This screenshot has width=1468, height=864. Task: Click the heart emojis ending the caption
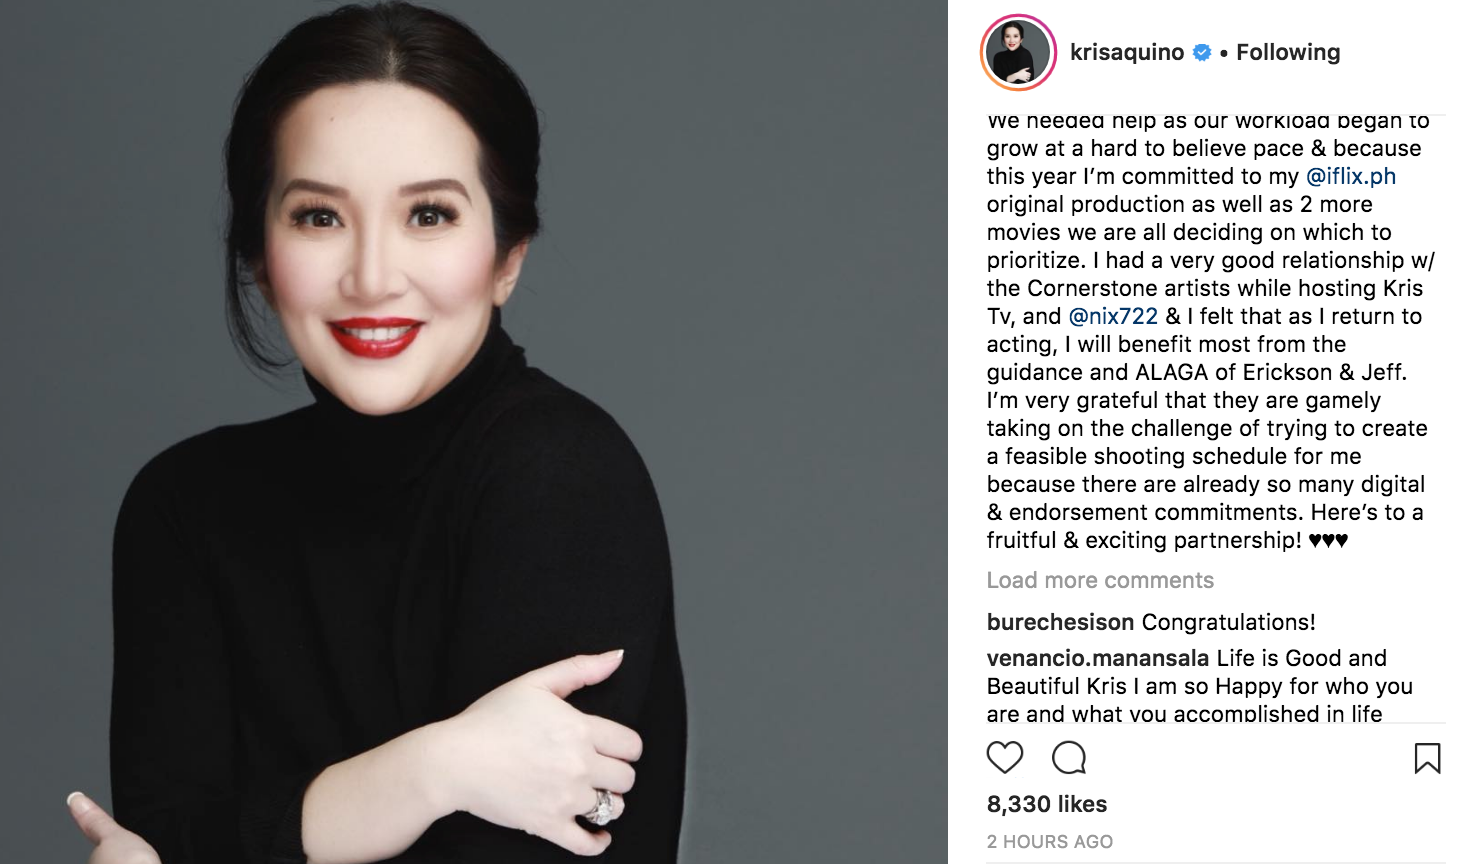pyautogui.click(x=1328, y=540)
